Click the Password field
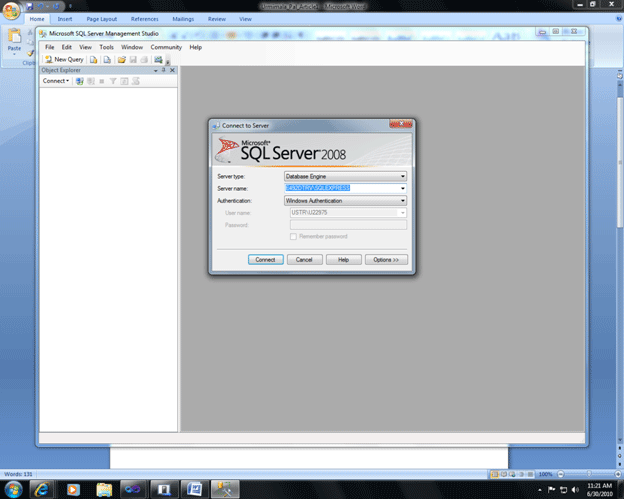Viewport: 624px width, 499px height. coord(348,225)
